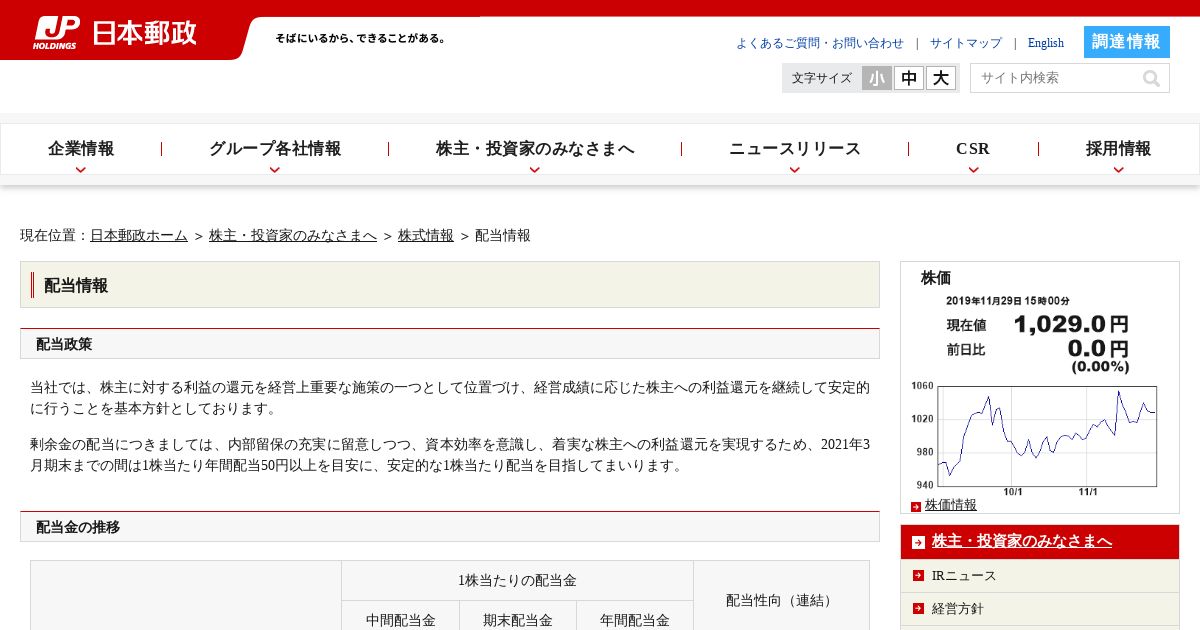Click arrow icon beside 経営方針

click(x=918, y=608)
